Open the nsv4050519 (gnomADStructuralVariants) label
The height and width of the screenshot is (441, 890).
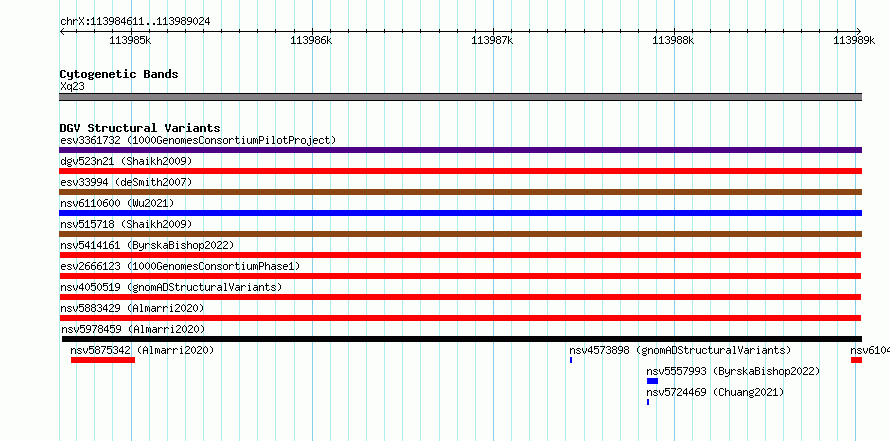pos(171,287)
